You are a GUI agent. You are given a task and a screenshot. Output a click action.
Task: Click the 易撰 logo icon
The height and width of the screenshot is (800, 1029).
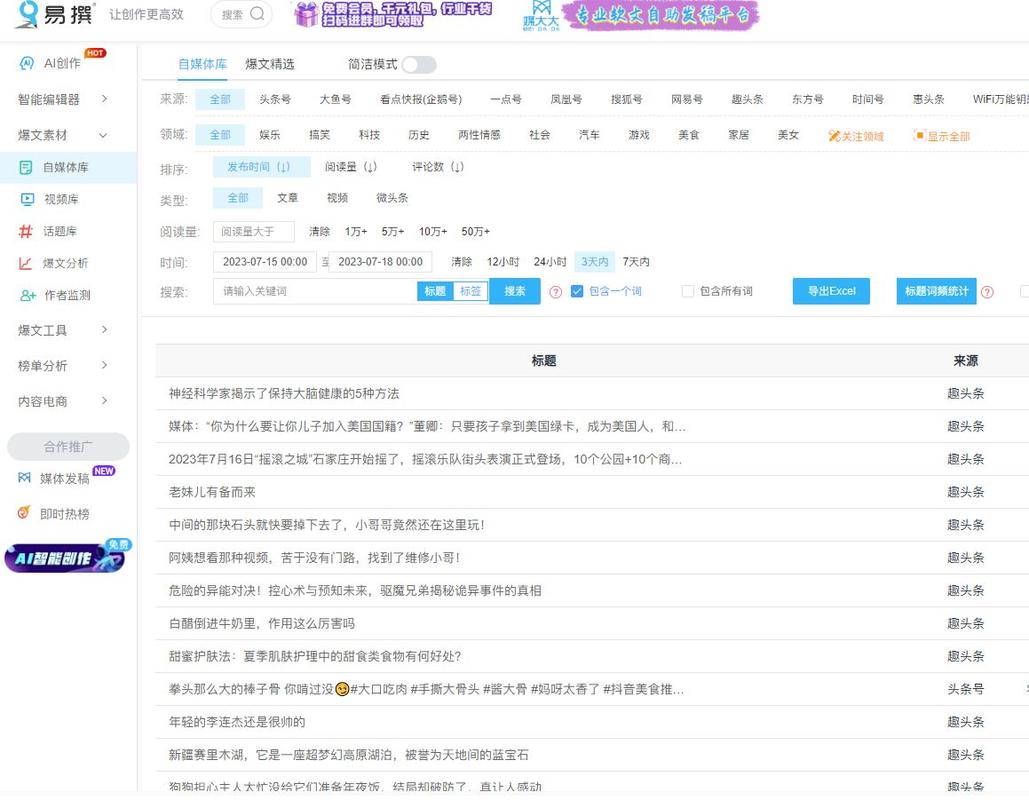pyautogui.click(x=27, y=14)
